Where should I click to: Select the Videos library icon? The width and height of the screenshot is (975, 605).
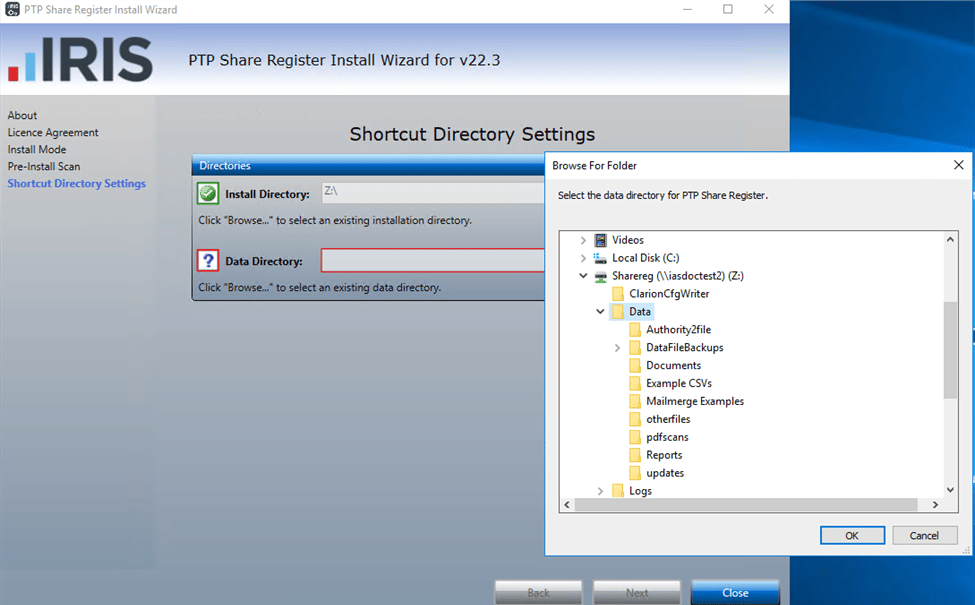[601, 240]
